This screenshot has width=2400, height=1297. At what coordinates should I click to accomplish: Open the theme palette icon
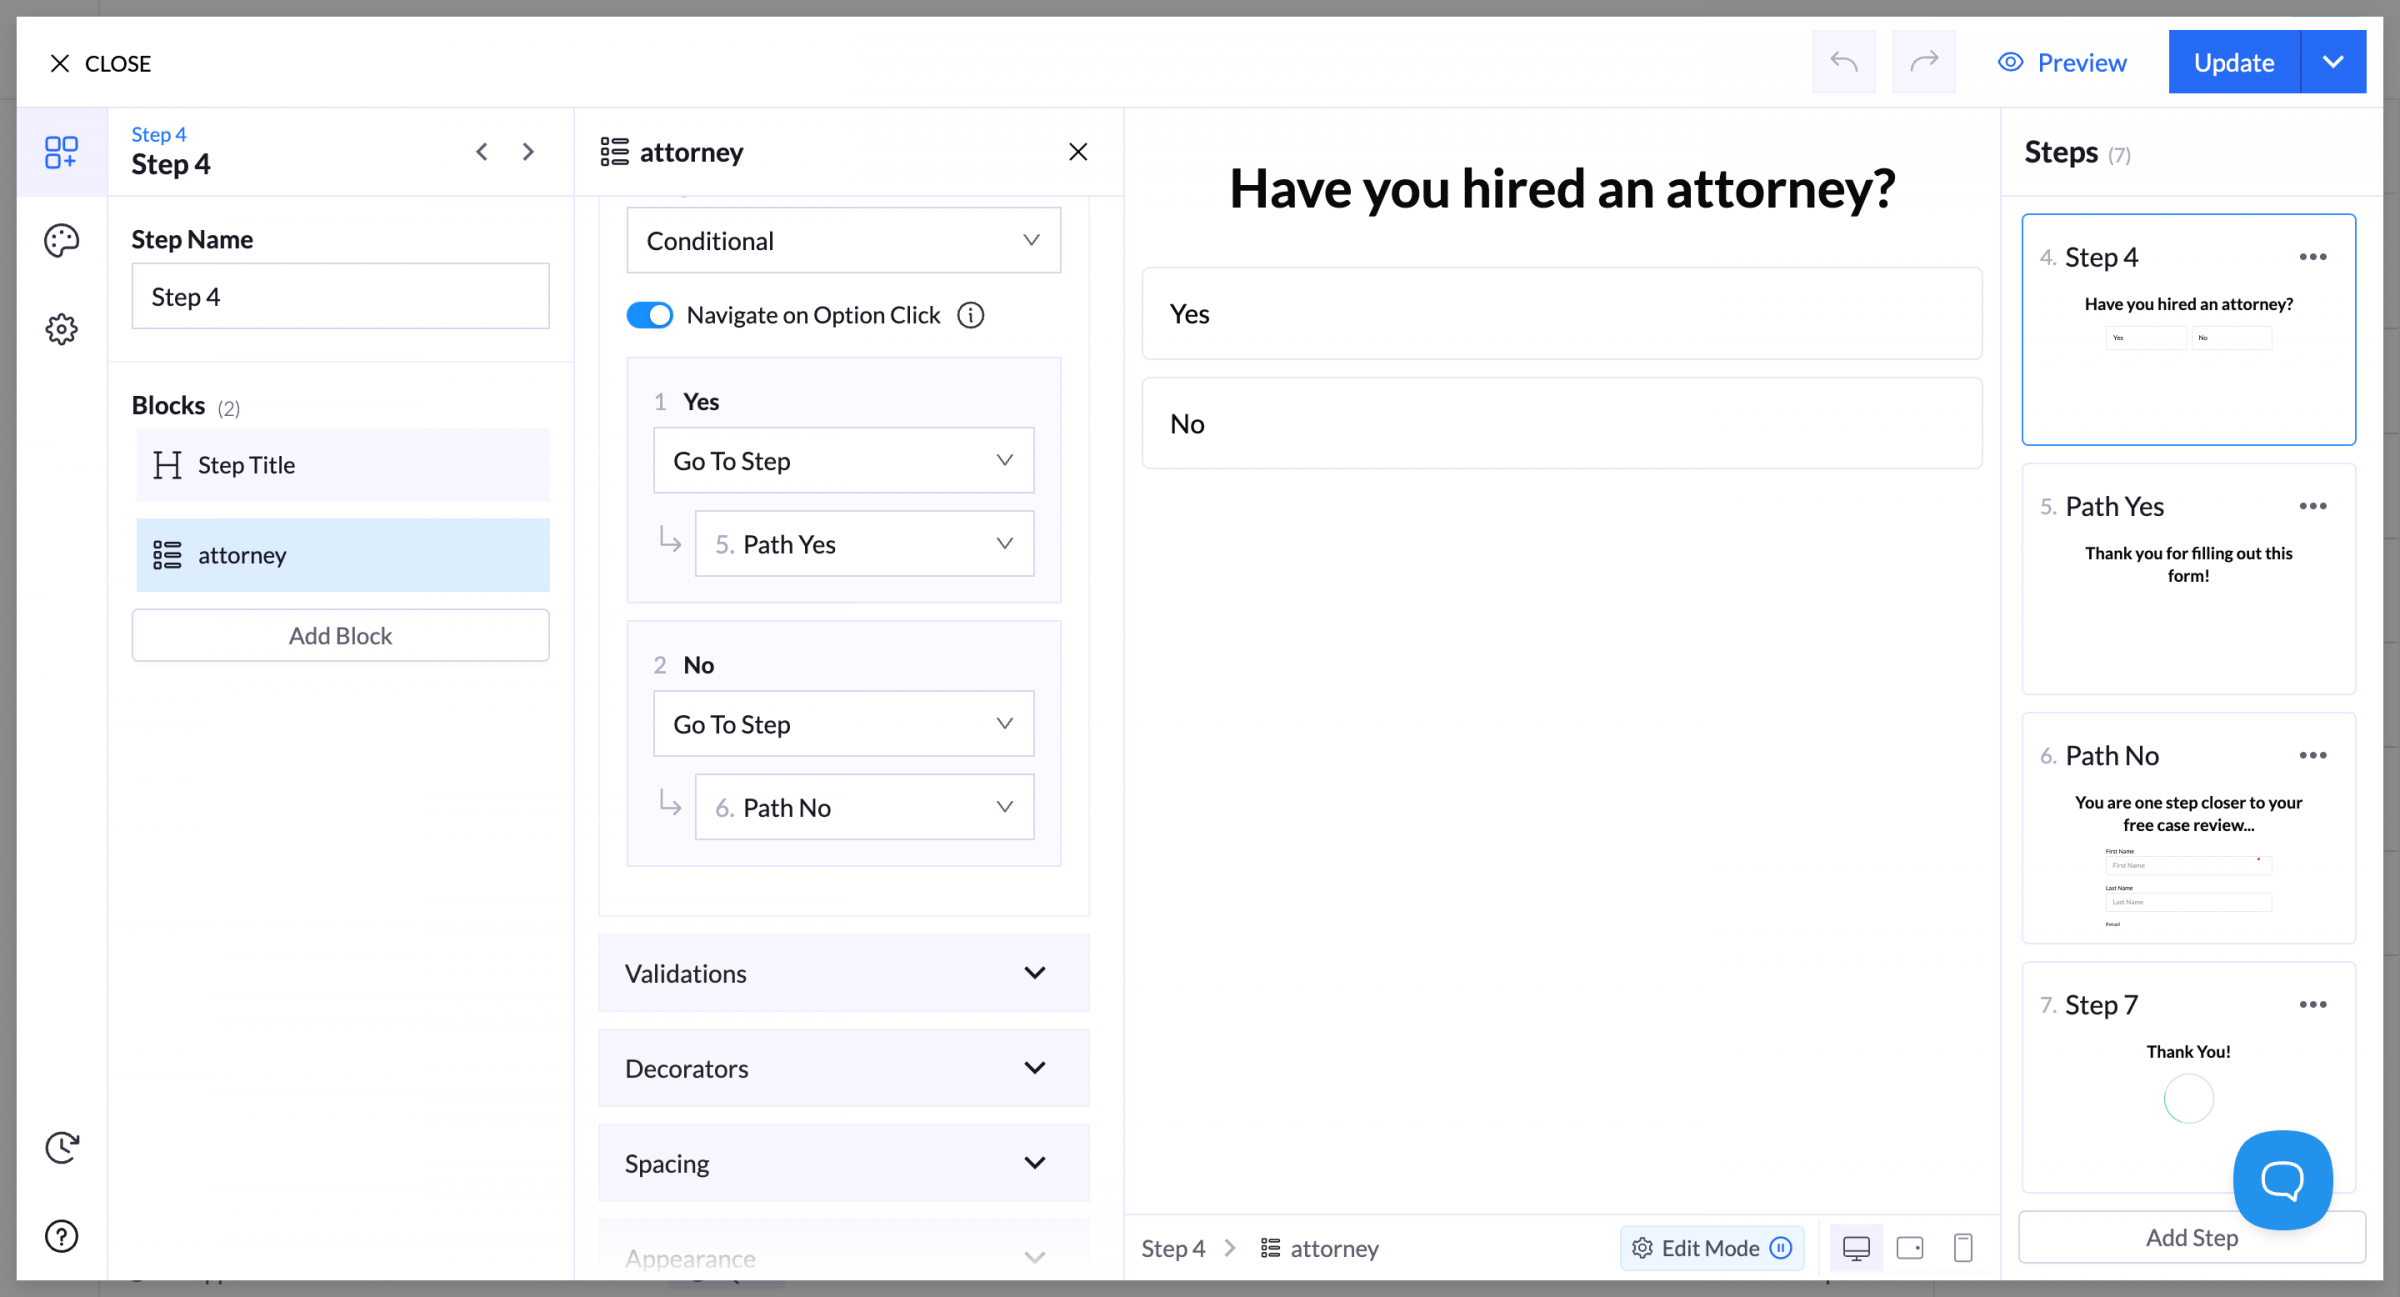[61, 240]
